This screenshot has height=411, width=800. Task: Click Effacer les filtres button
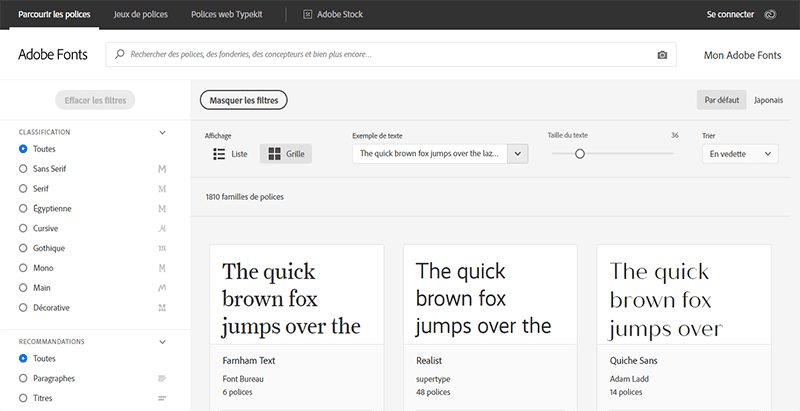[95, 100]
